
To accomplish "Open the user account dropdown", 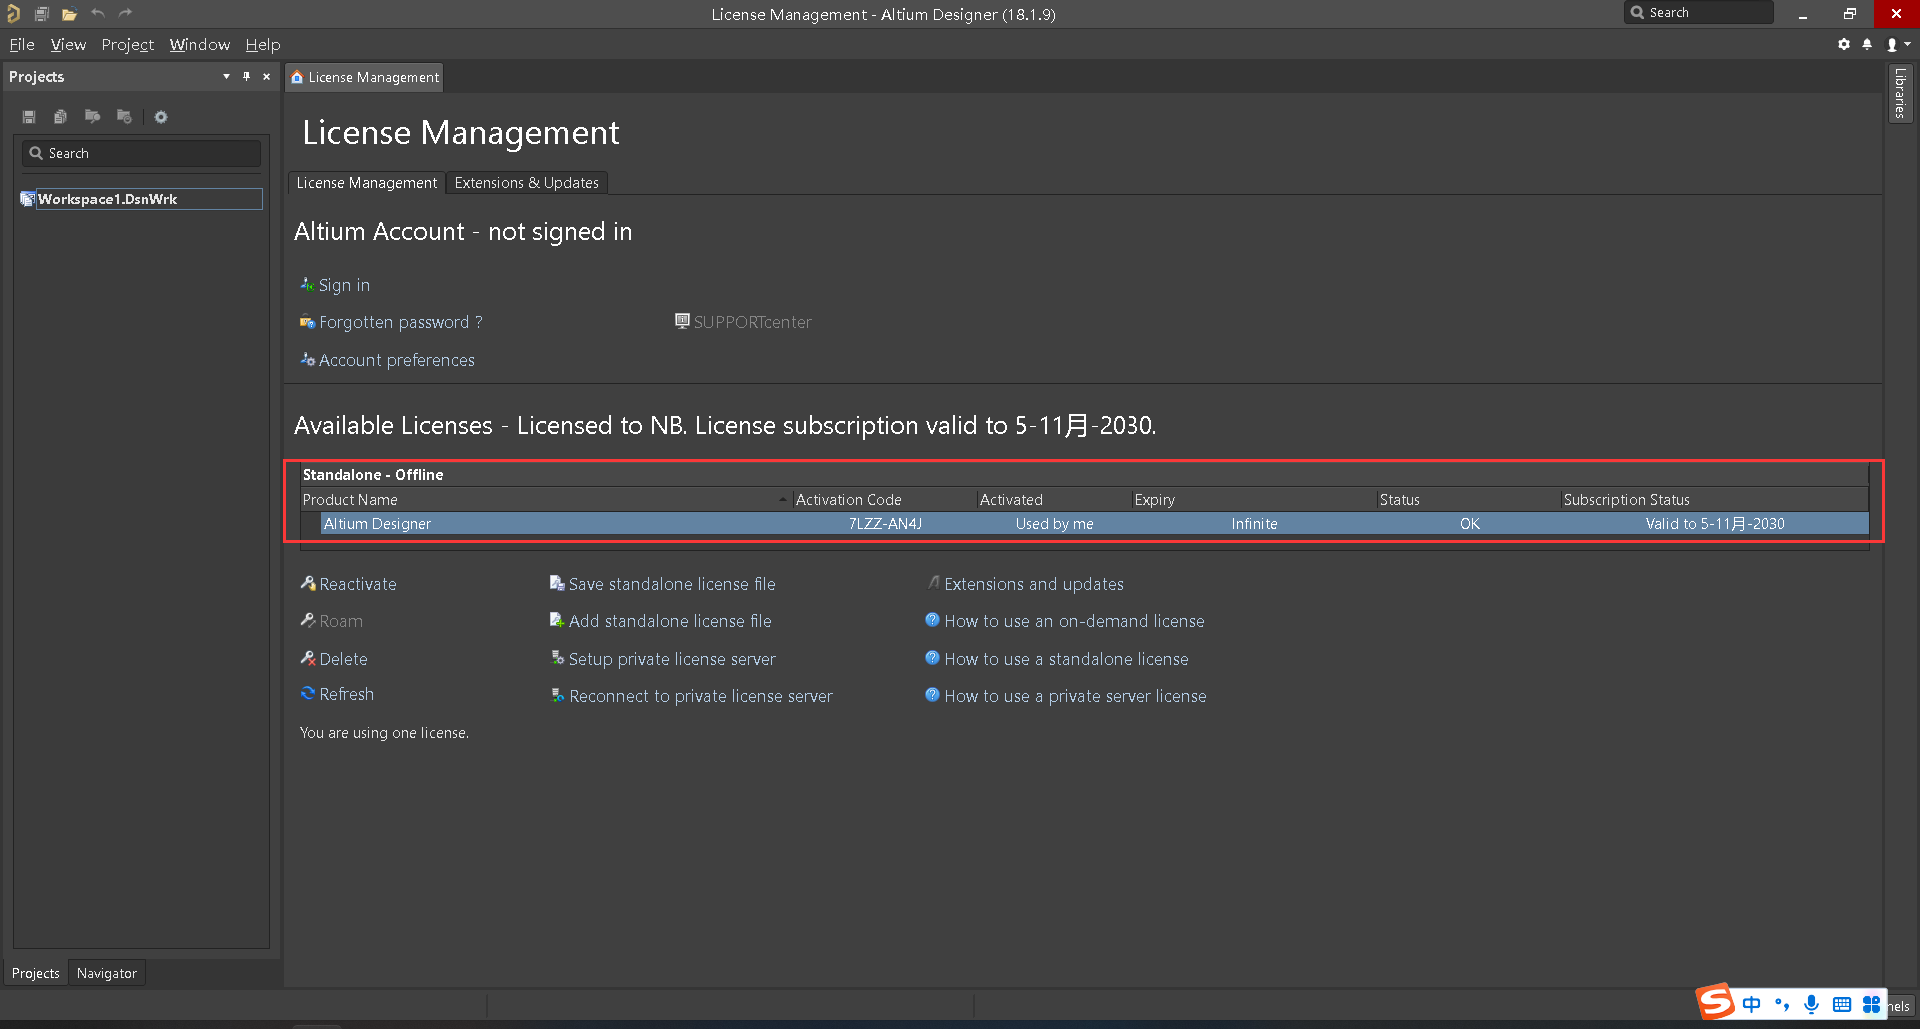I will [1897, 44].
